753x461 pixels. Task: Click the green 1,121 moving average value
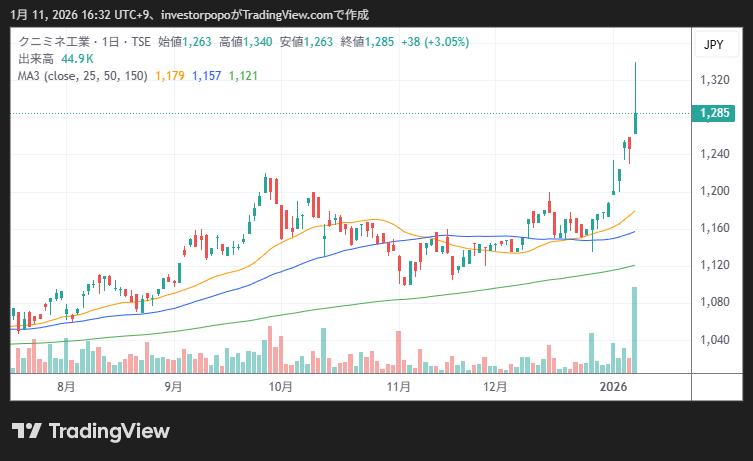click(x=243, y=74)
